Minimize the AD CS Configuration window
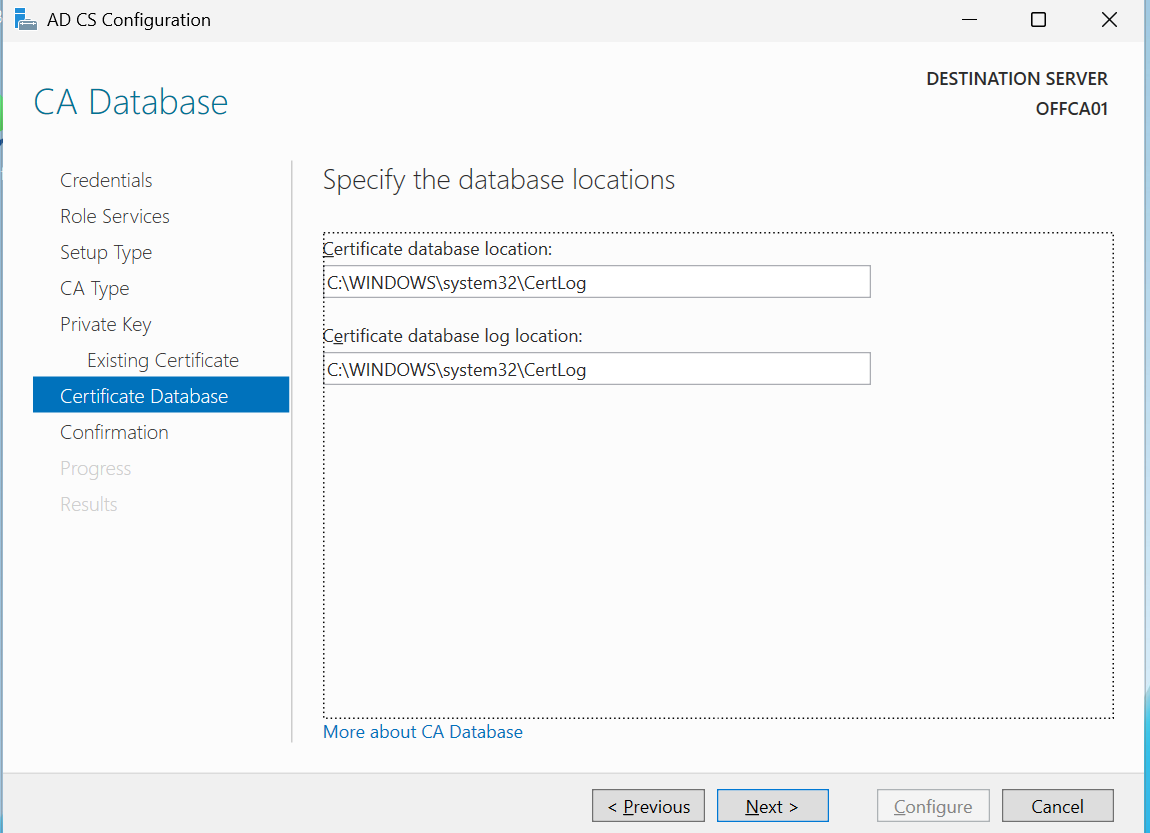Image resolution: width=1150 pixels, height=833 pixels. (968, 20)
